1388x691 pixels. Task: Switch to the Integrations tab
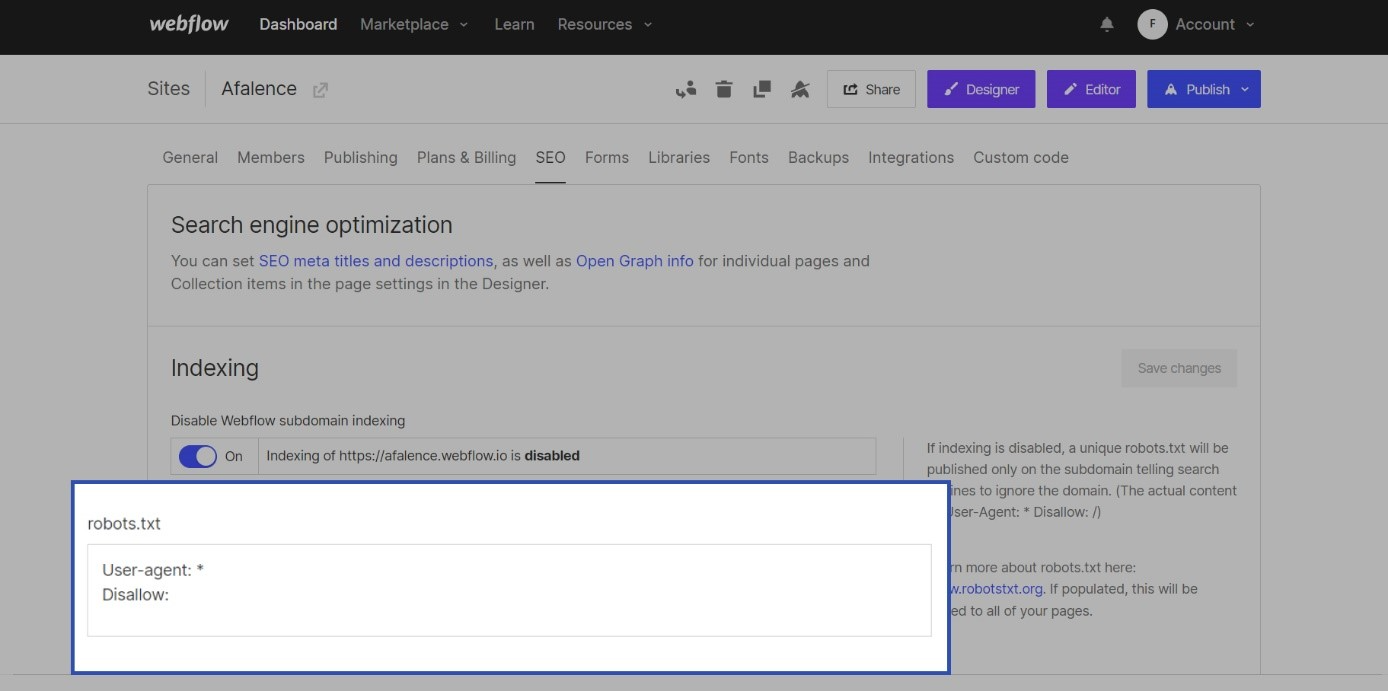(911, 157)
